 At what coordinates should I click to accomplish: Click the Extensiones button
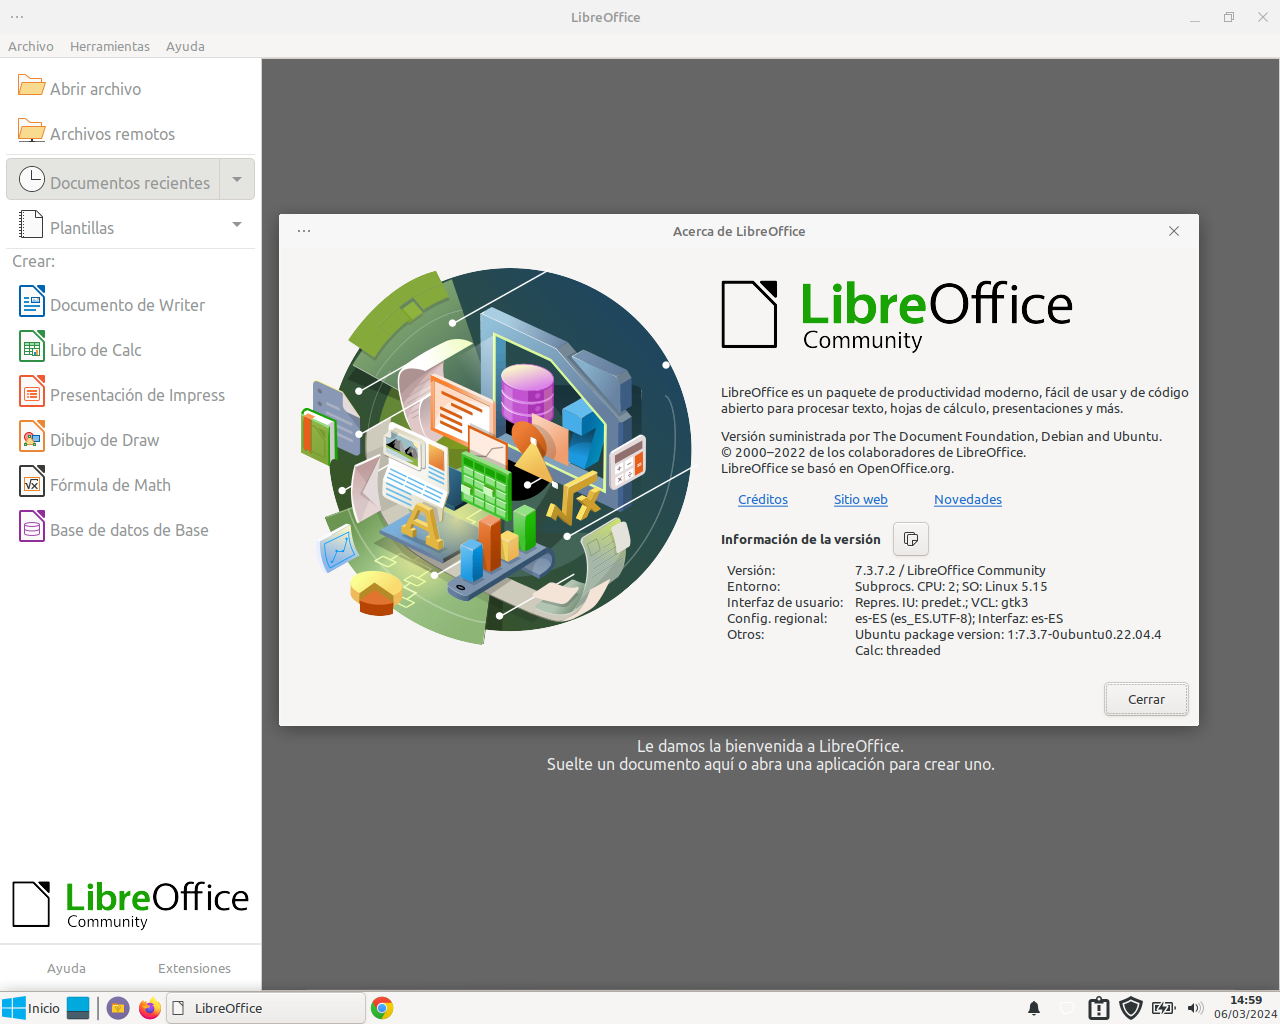[194, 968]
